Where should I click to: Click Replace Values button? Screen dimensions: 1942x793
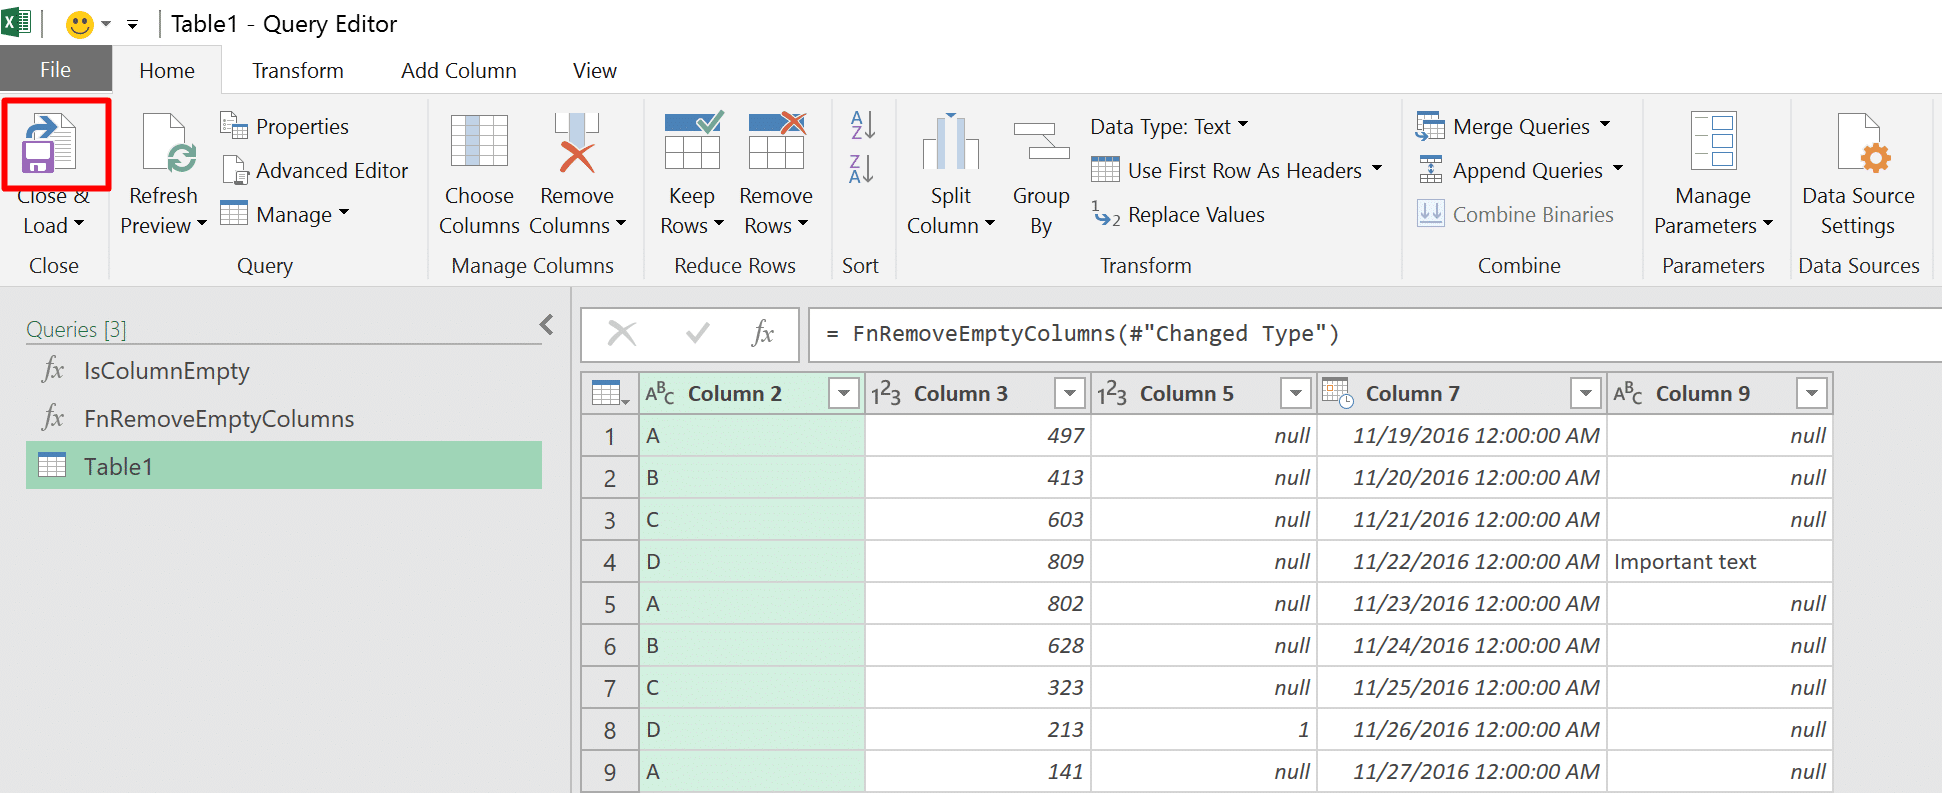tap(1179, 215)
